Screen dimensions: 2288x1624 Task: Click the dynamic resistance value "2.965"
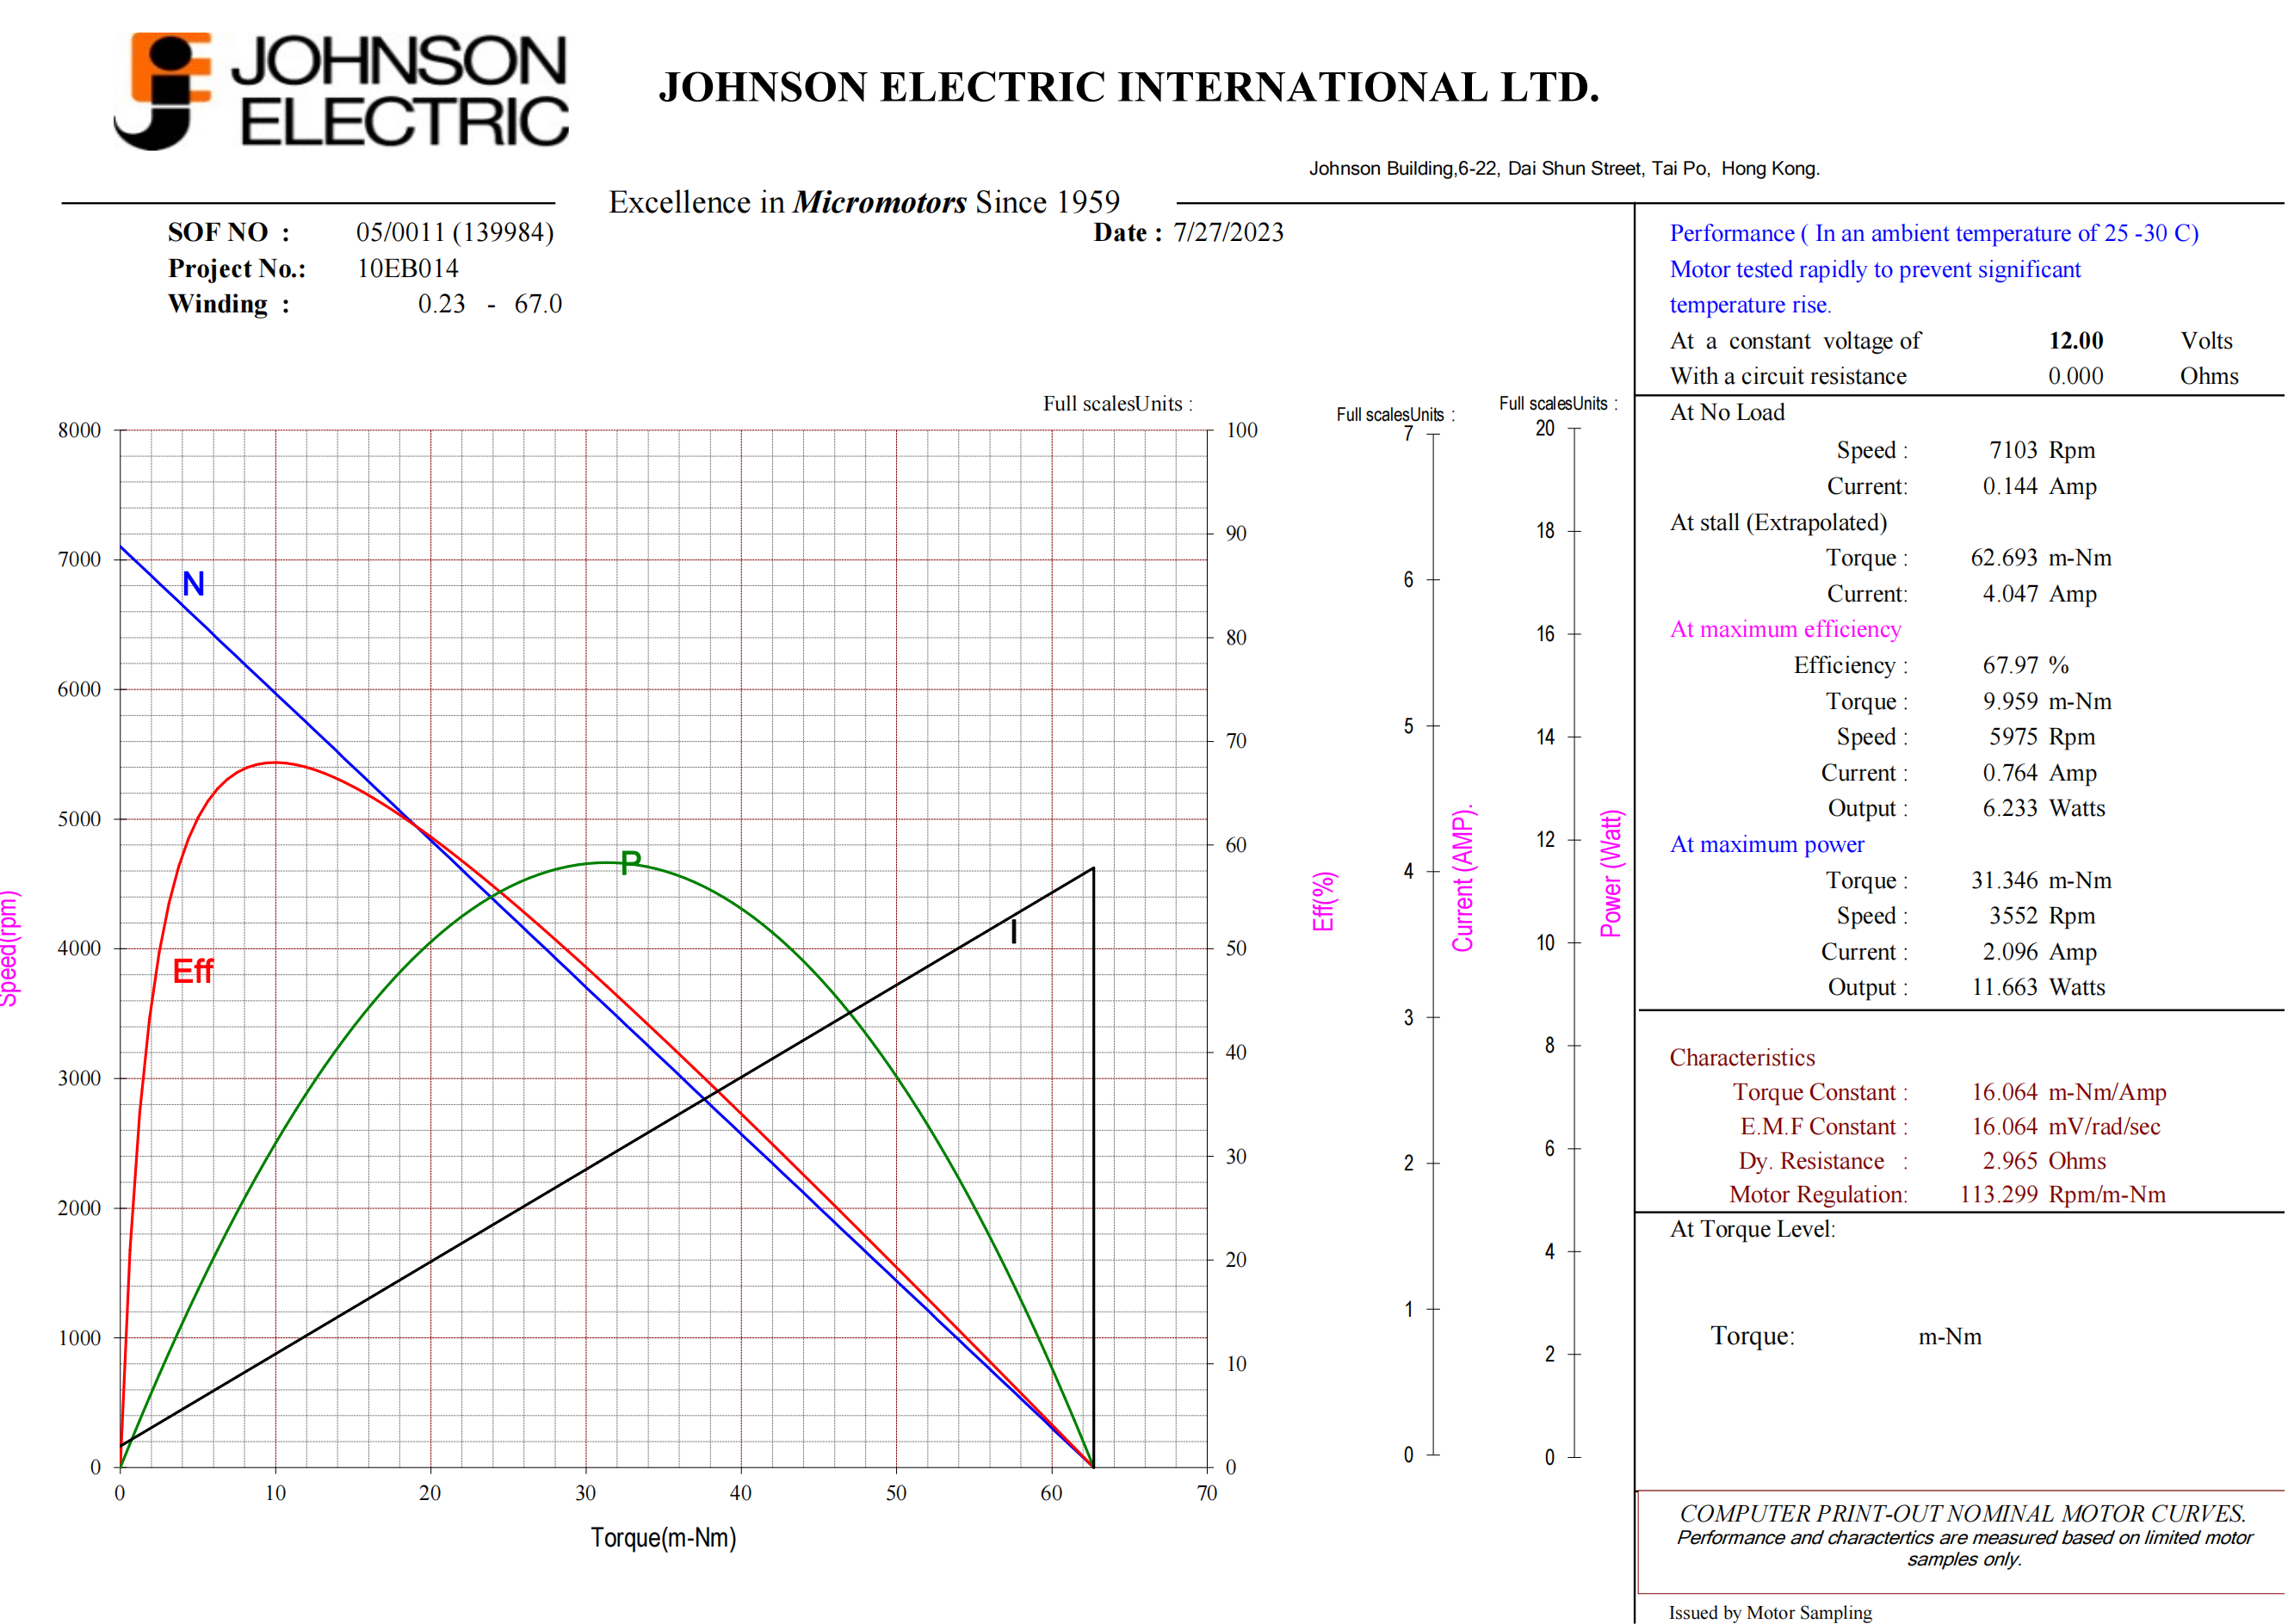[2010, 1161]
